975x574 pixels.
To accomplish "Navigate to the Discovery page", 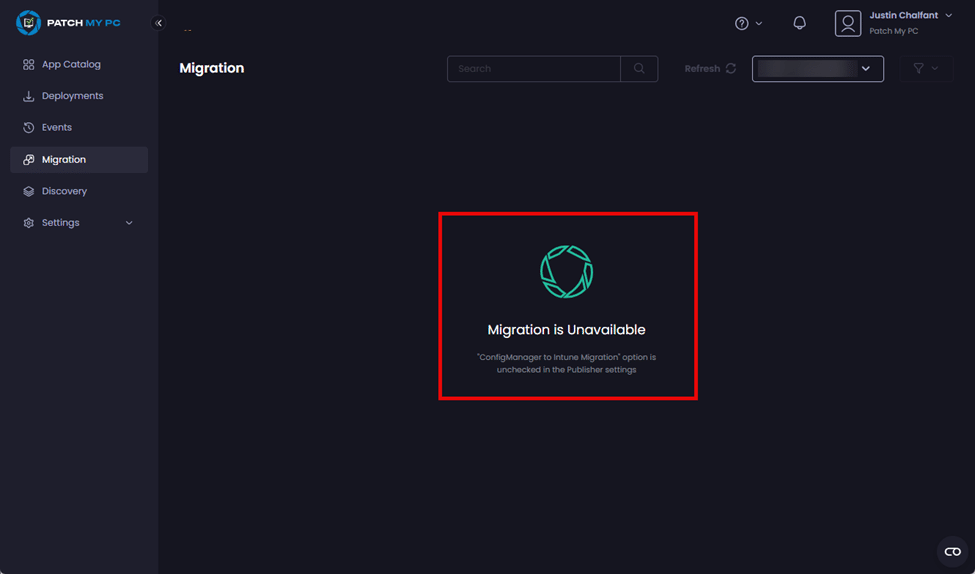I will click(64, 191).
